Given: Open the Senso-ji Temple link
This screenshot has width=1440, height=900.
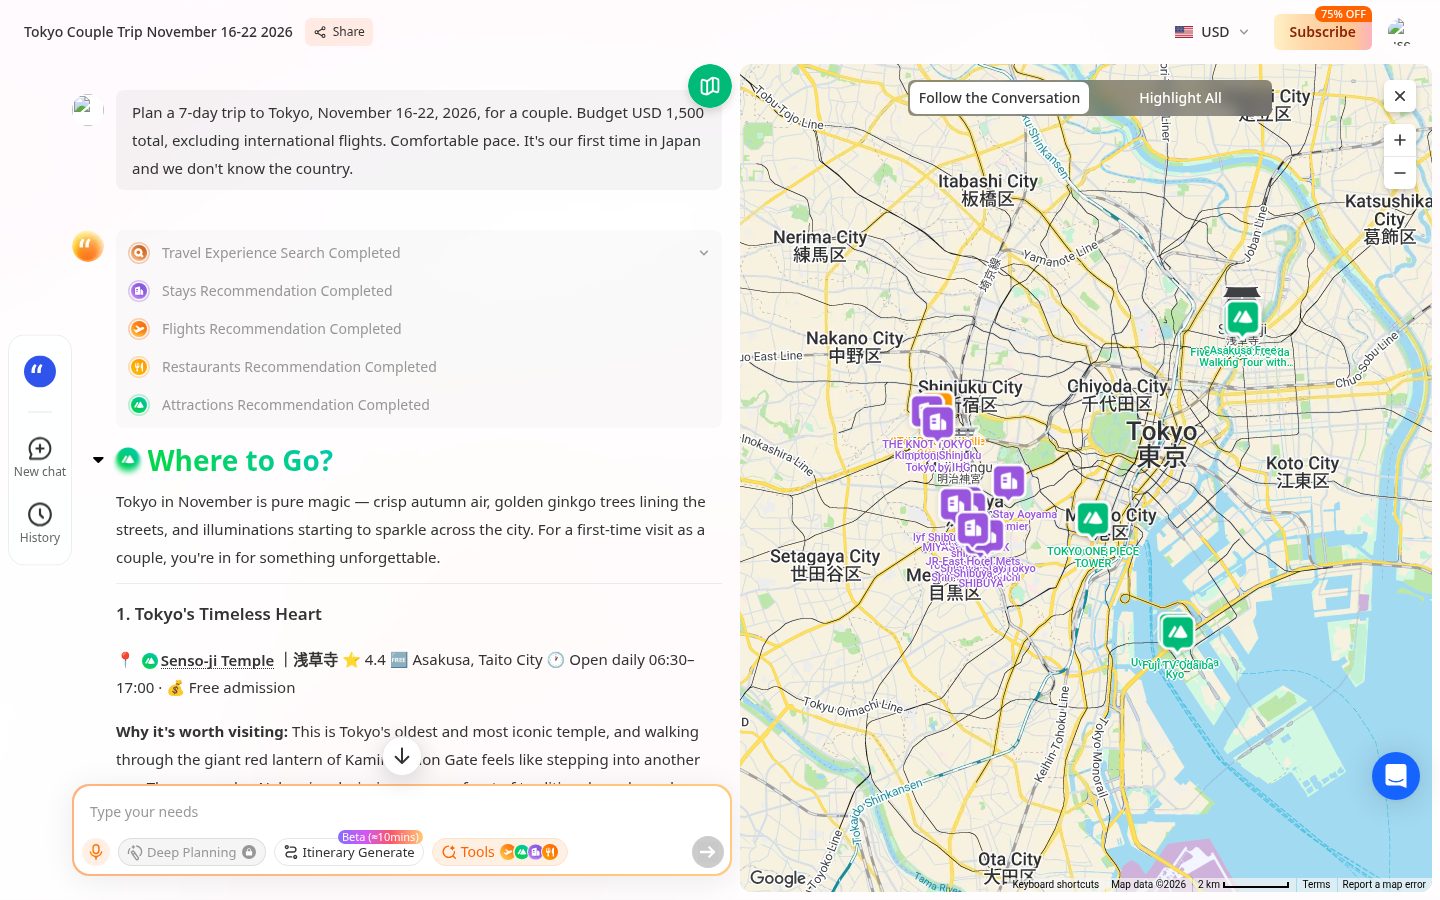Looking at the screenshot, I should pyautogui.click(x=217, y=660).
